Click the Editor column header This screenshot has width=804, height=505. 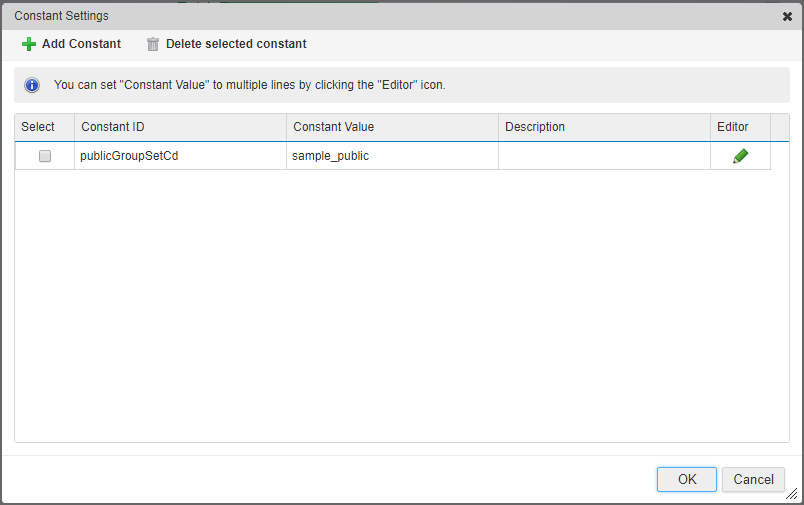pyautogui.click(x=733, y=127)
